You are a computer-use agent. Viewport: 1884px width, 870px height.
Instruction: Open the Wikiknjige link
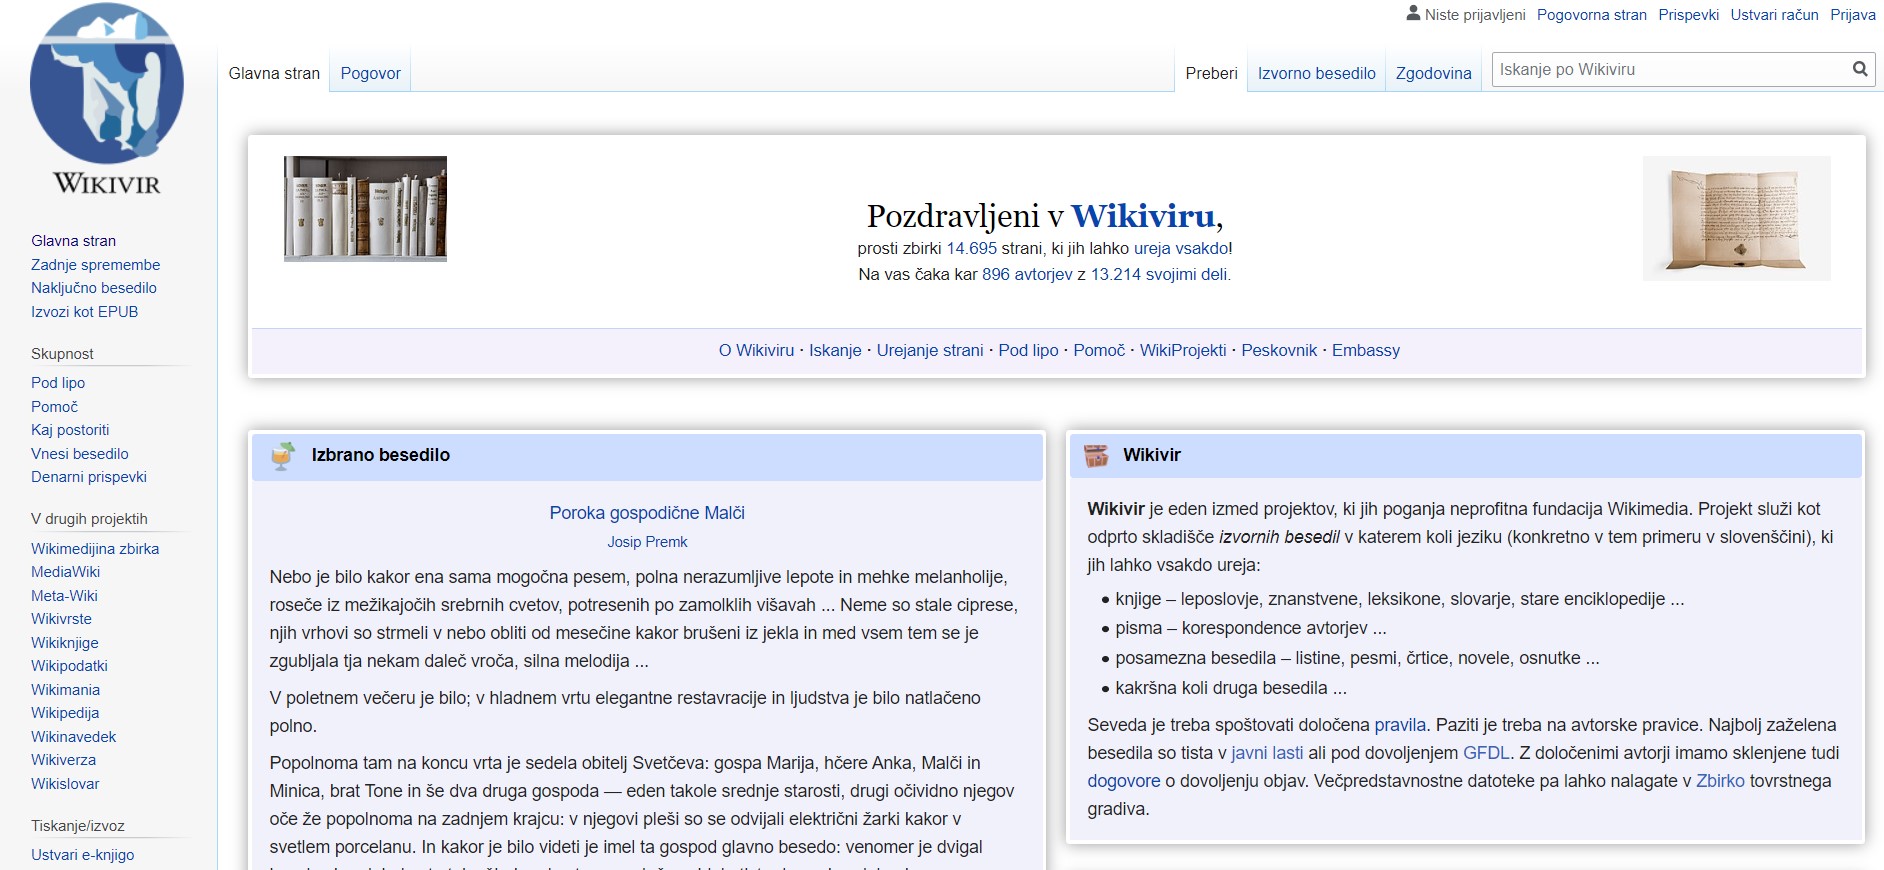pos(64,643)
